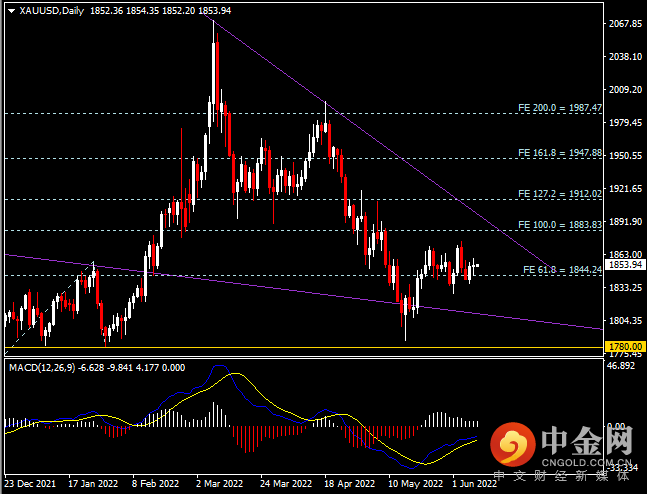Select the FE 127.2 = 1912.02 level label
The image size is (647, 494).
[560, 194]
